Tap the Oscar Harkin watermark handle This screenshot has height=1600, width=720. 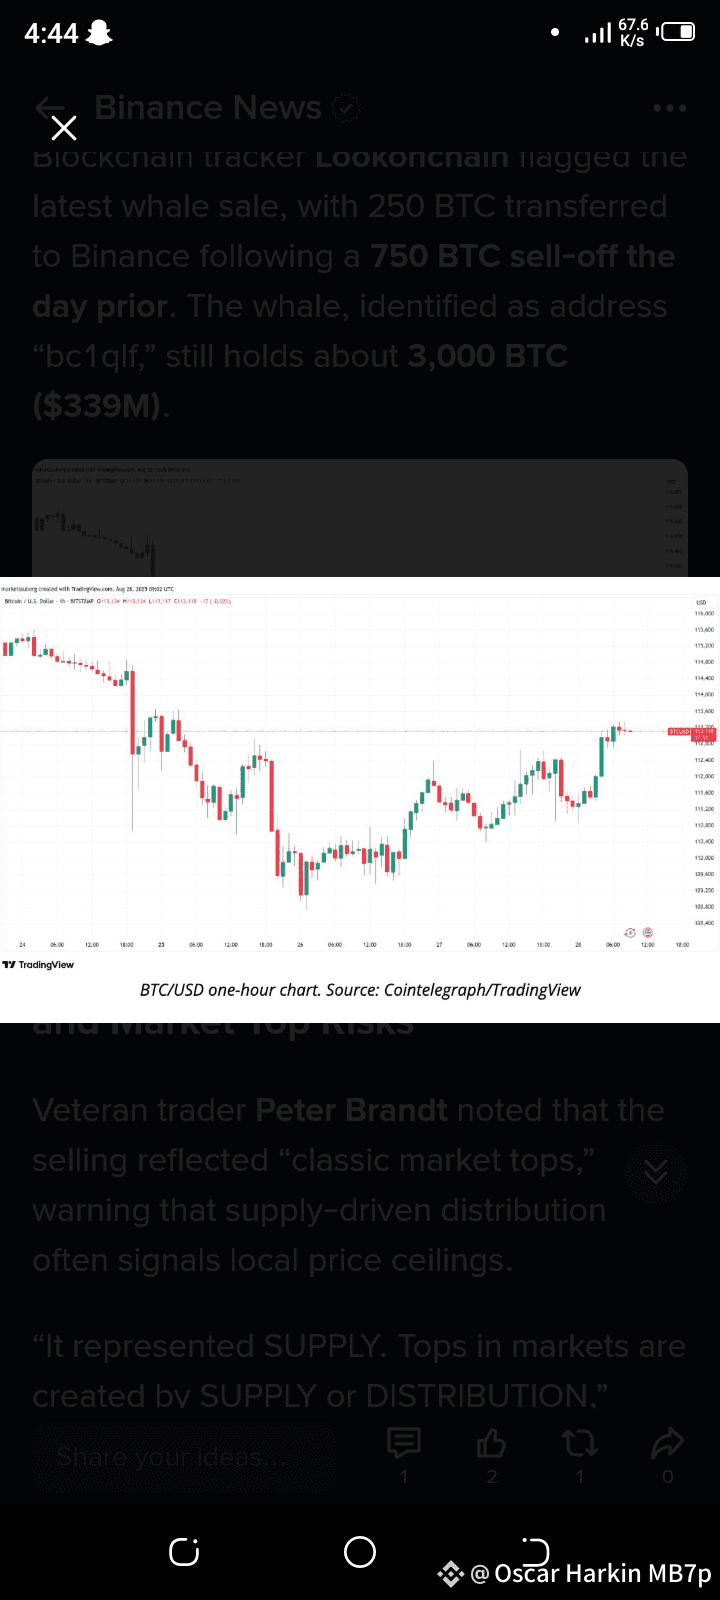[x=590, y=1574]
